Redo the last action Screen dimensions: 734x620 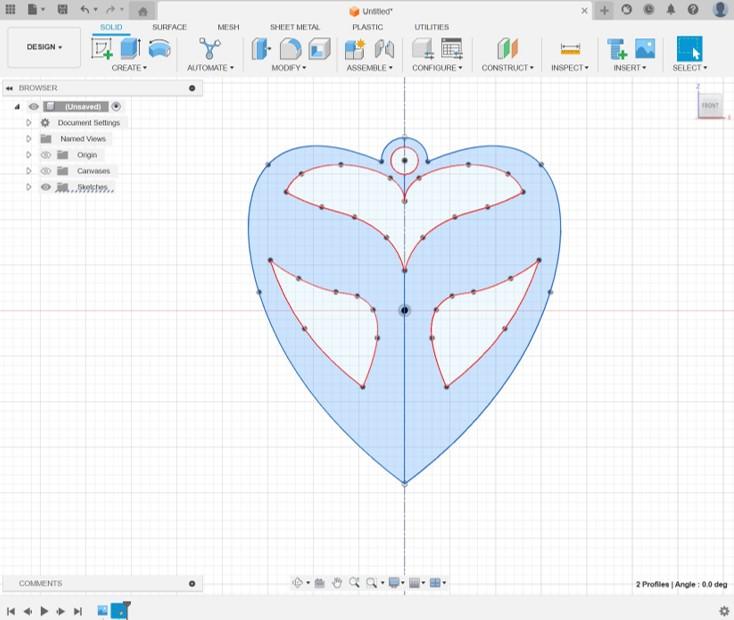[110, 9]
